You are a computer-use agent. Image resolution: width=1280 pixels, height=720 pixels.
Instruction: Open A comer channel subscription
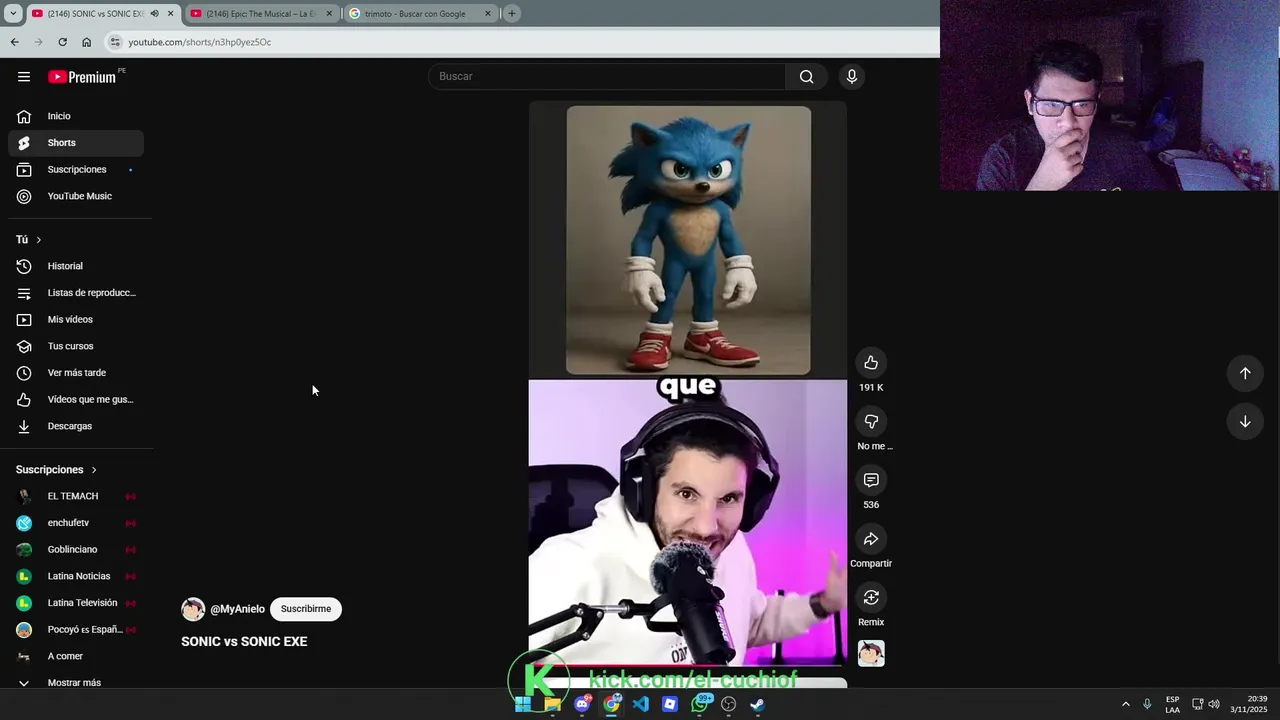[x=76, y=656]
